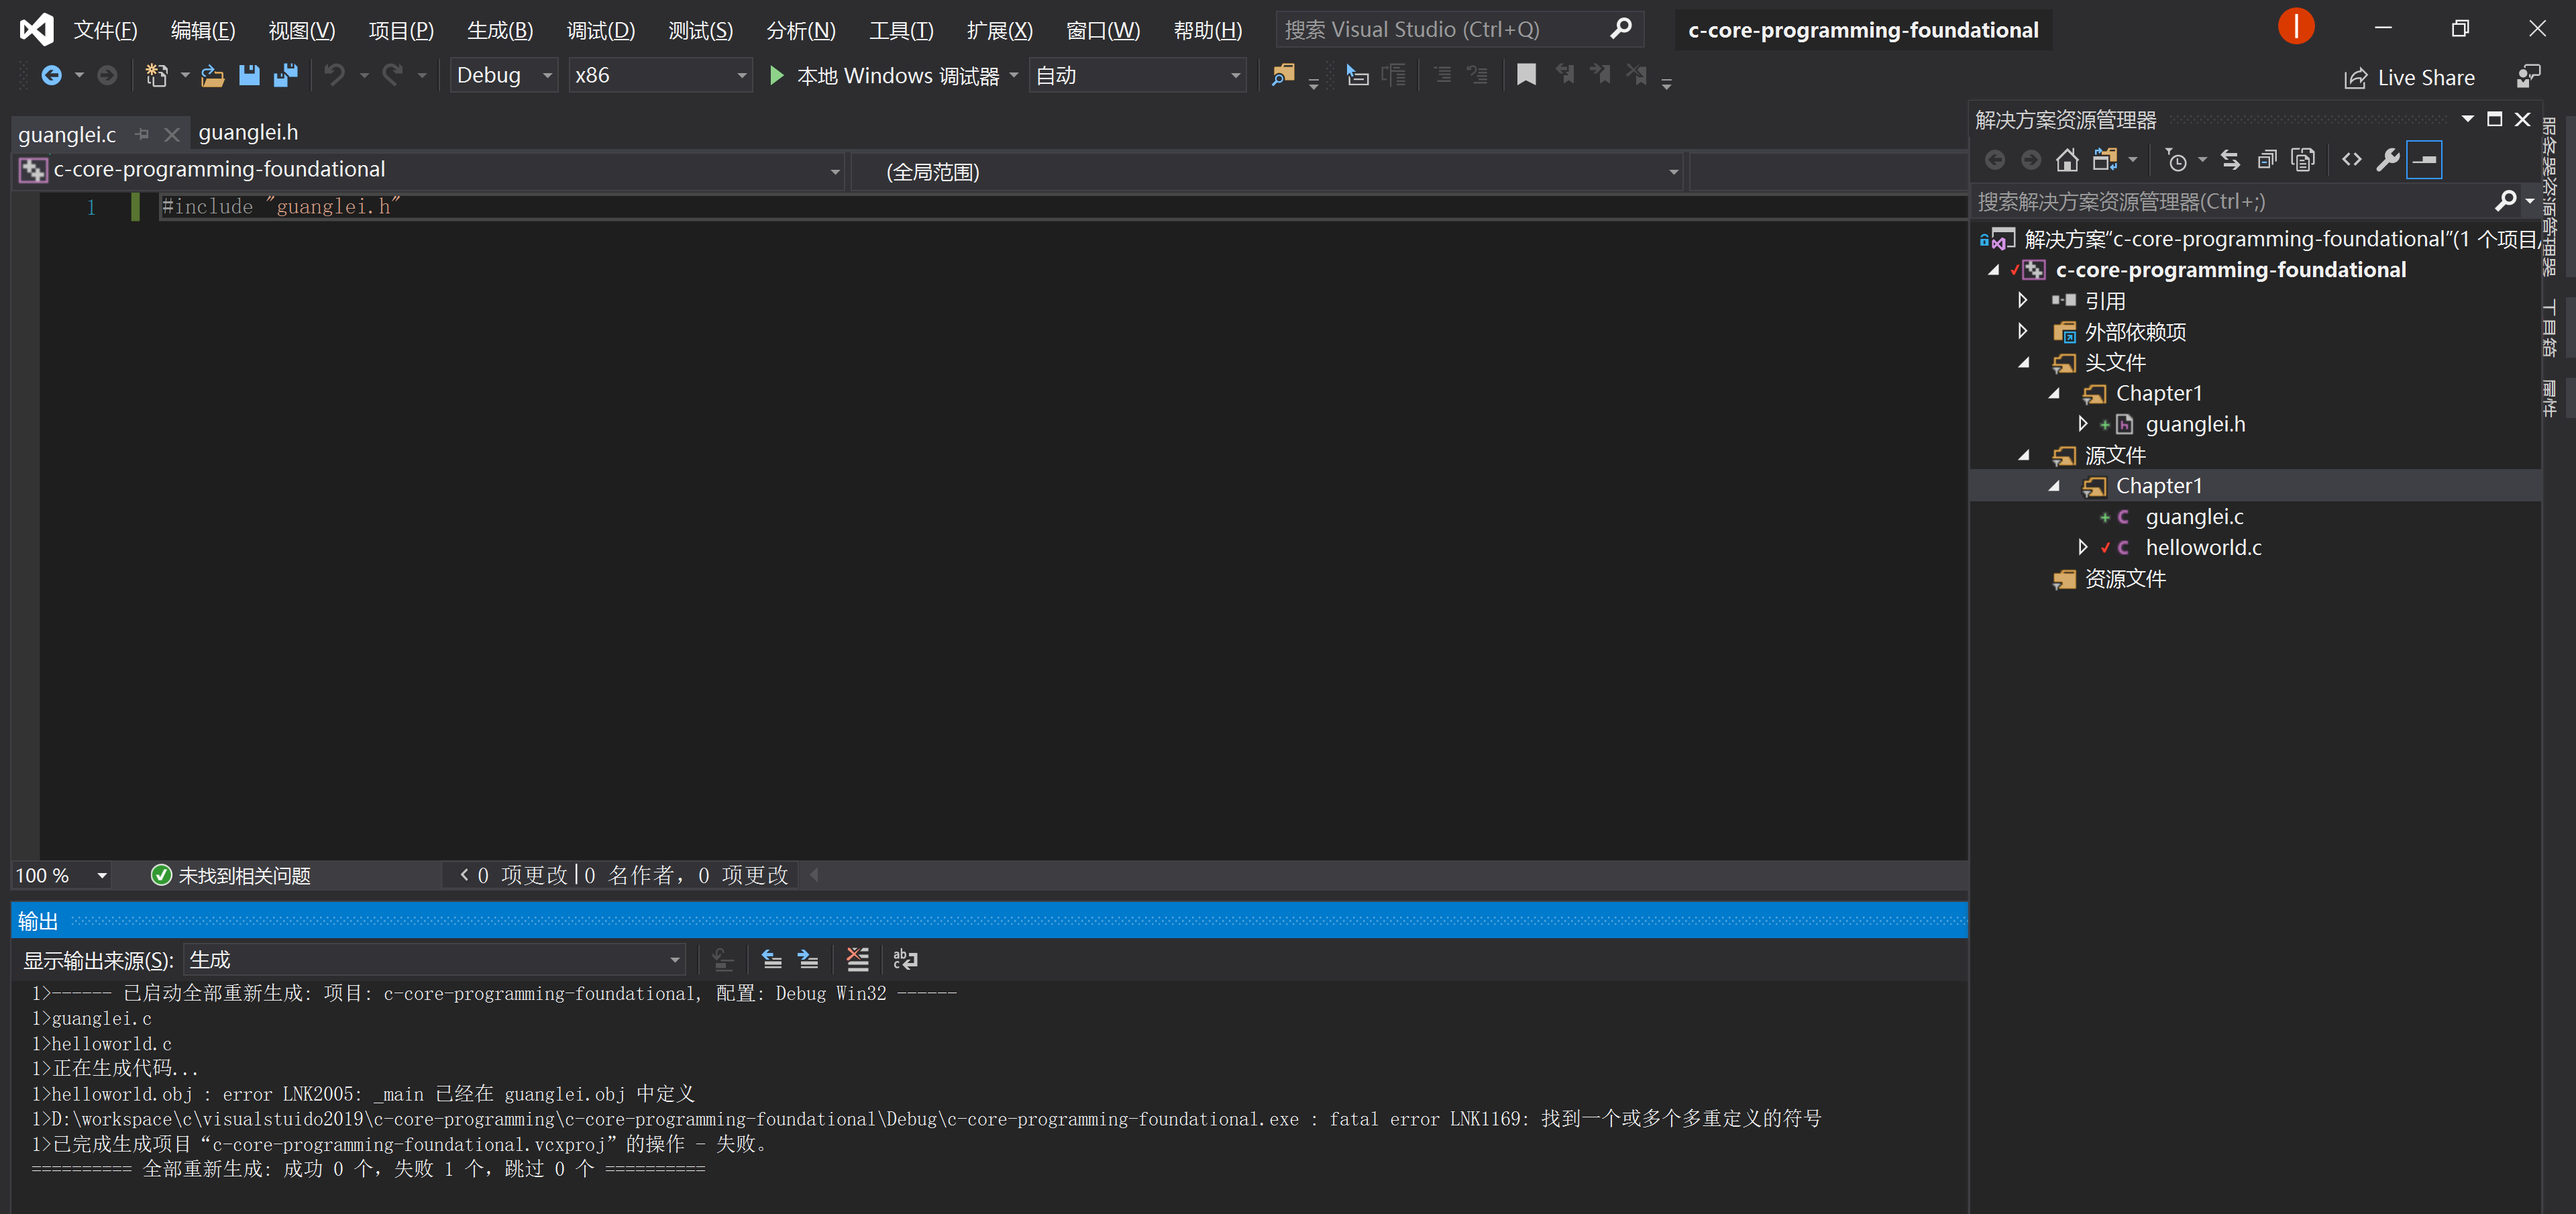Open the Debug configuration dropdown

(x=503, y=75)
